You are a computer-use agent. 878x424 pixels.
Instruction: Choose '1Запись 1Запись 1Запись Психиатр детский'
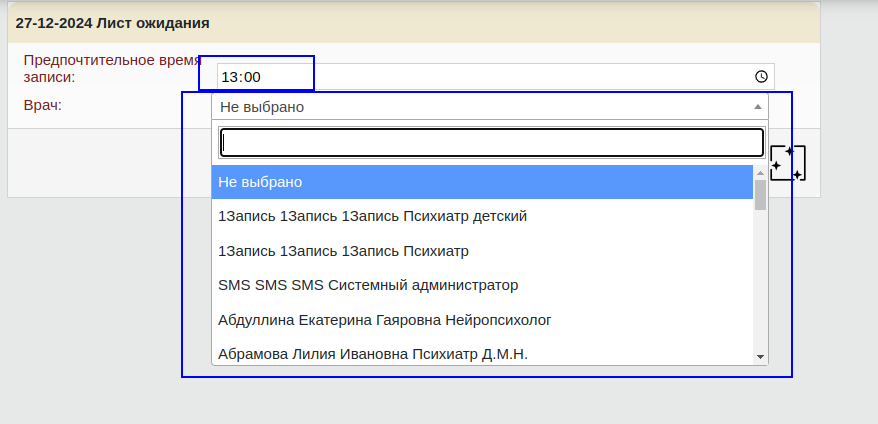click(372, 215)
